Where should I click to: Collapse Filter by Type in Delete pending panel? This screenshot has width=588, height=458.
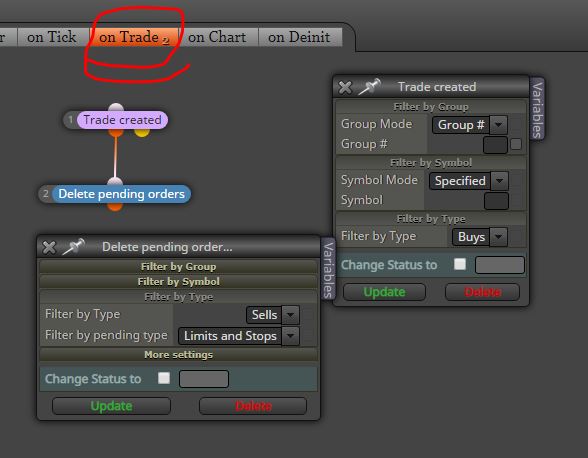coord(178,297)
